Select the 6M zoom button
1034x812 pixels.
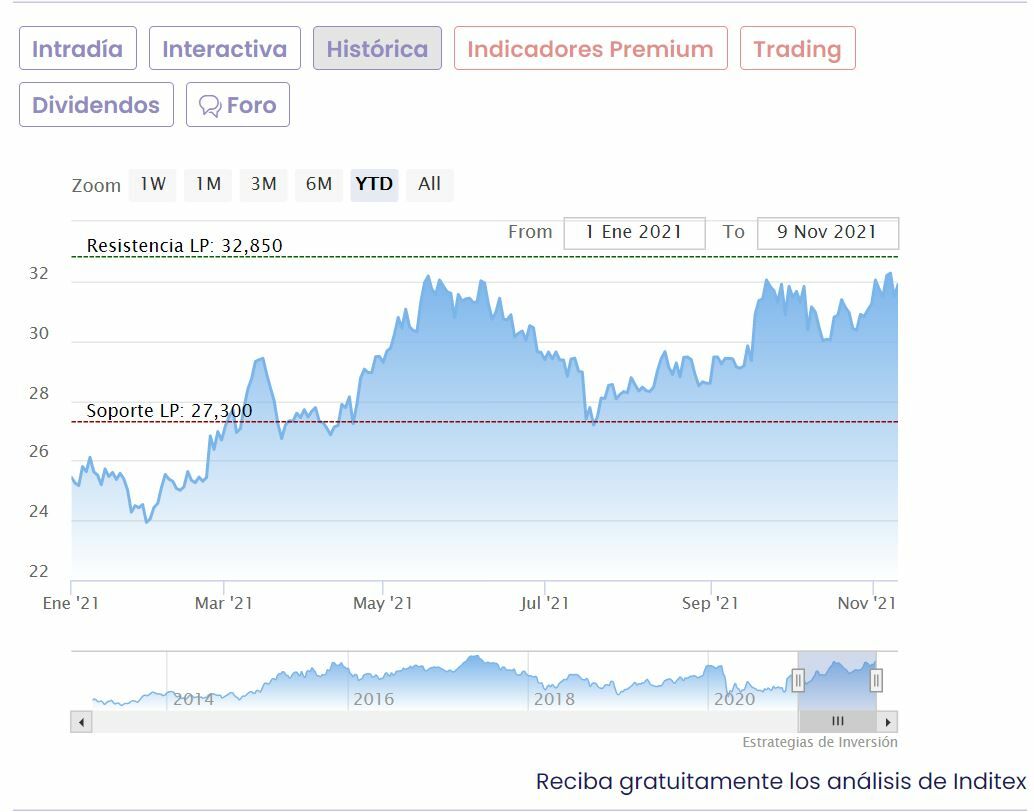point(319,184)
